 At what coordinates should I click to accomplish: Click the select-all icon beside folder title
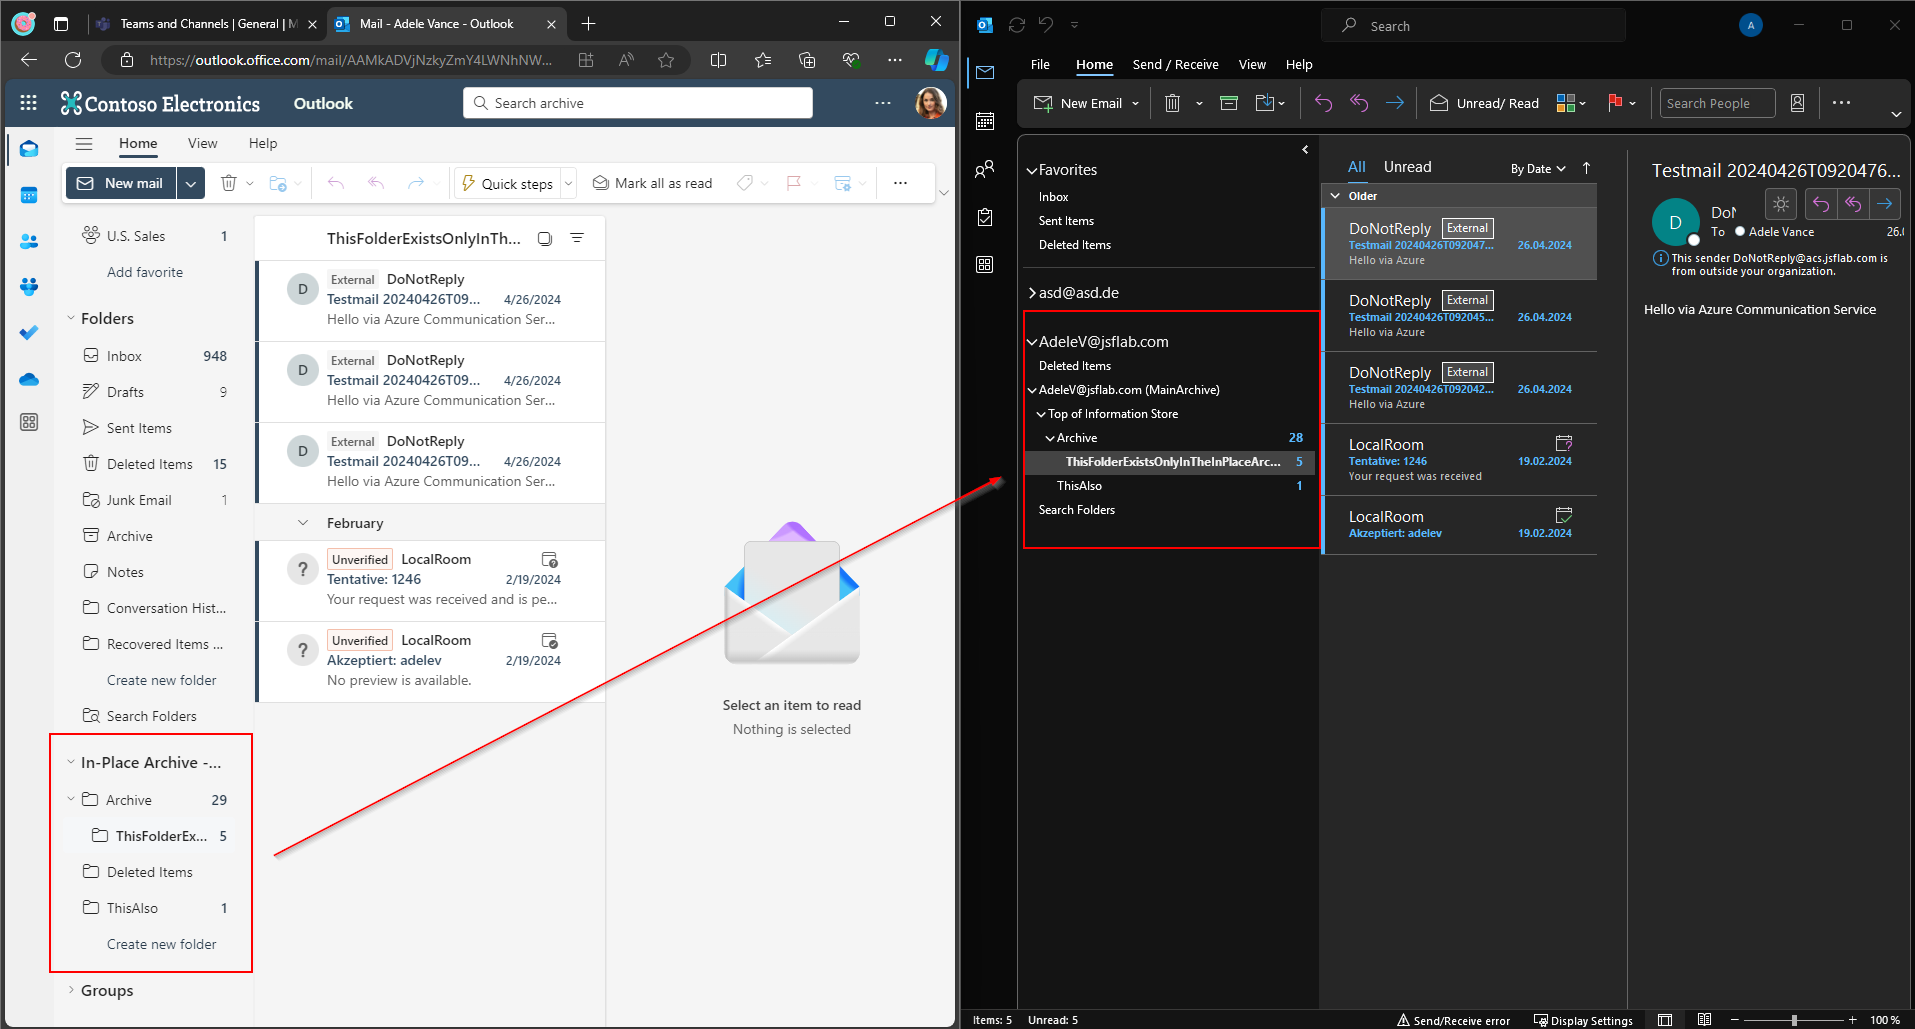pos(545,238)
